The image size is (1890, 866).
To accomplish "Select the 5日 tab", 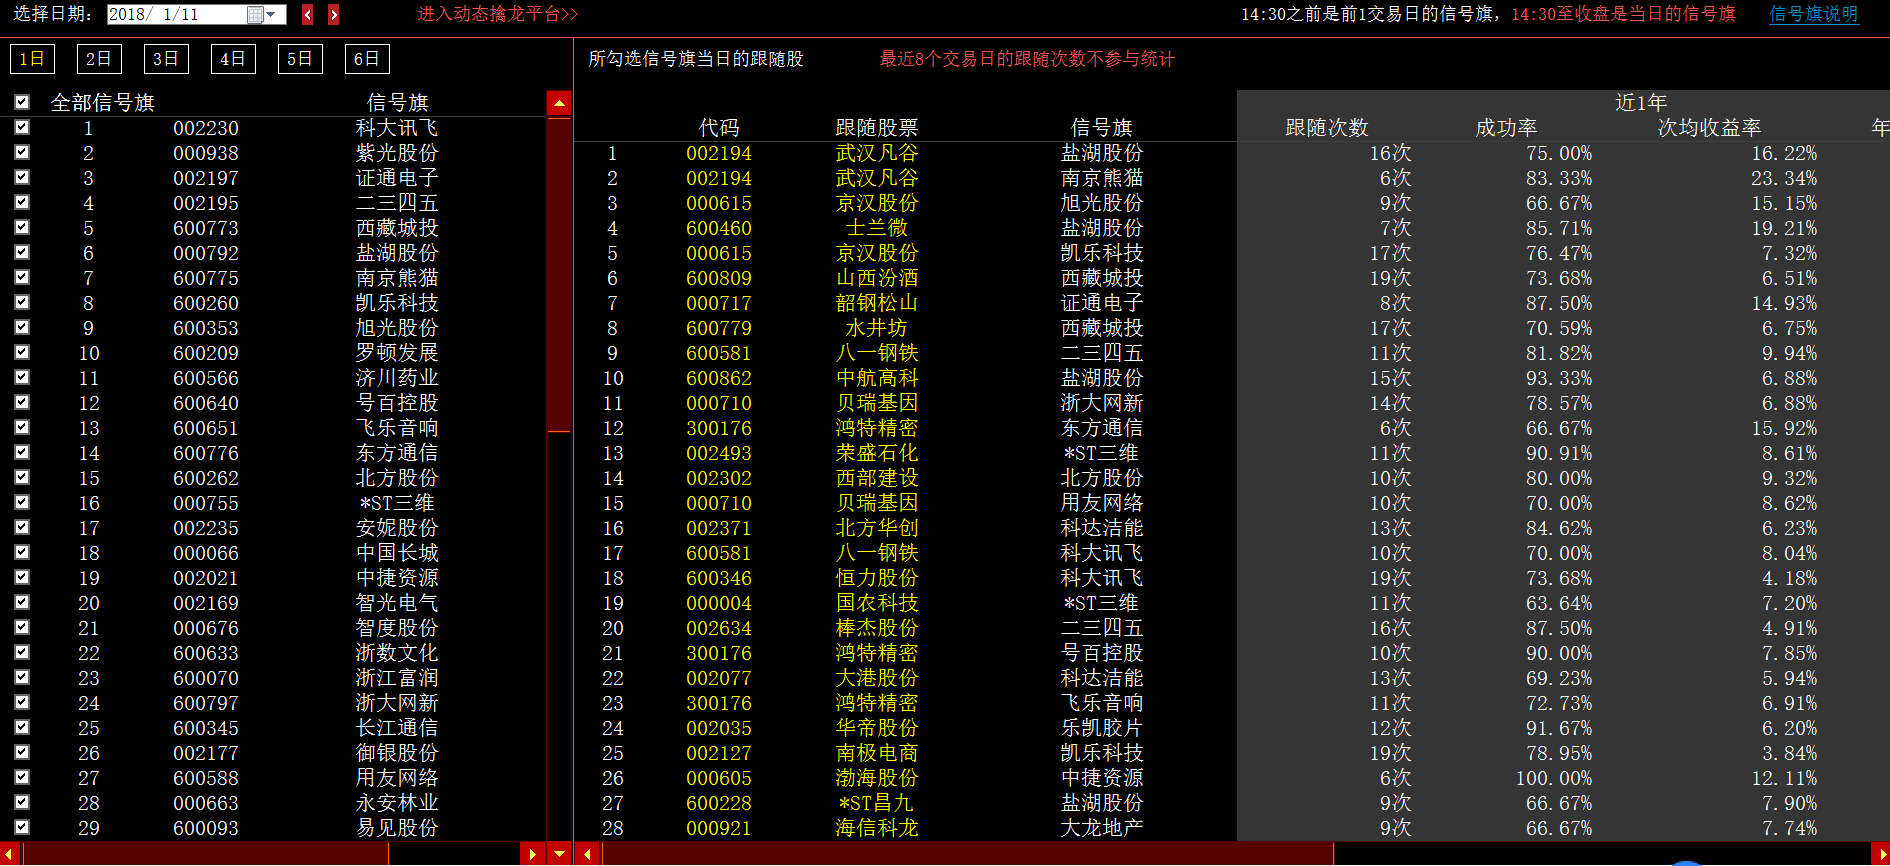I will pyautogui.click(x=300, y=59).
